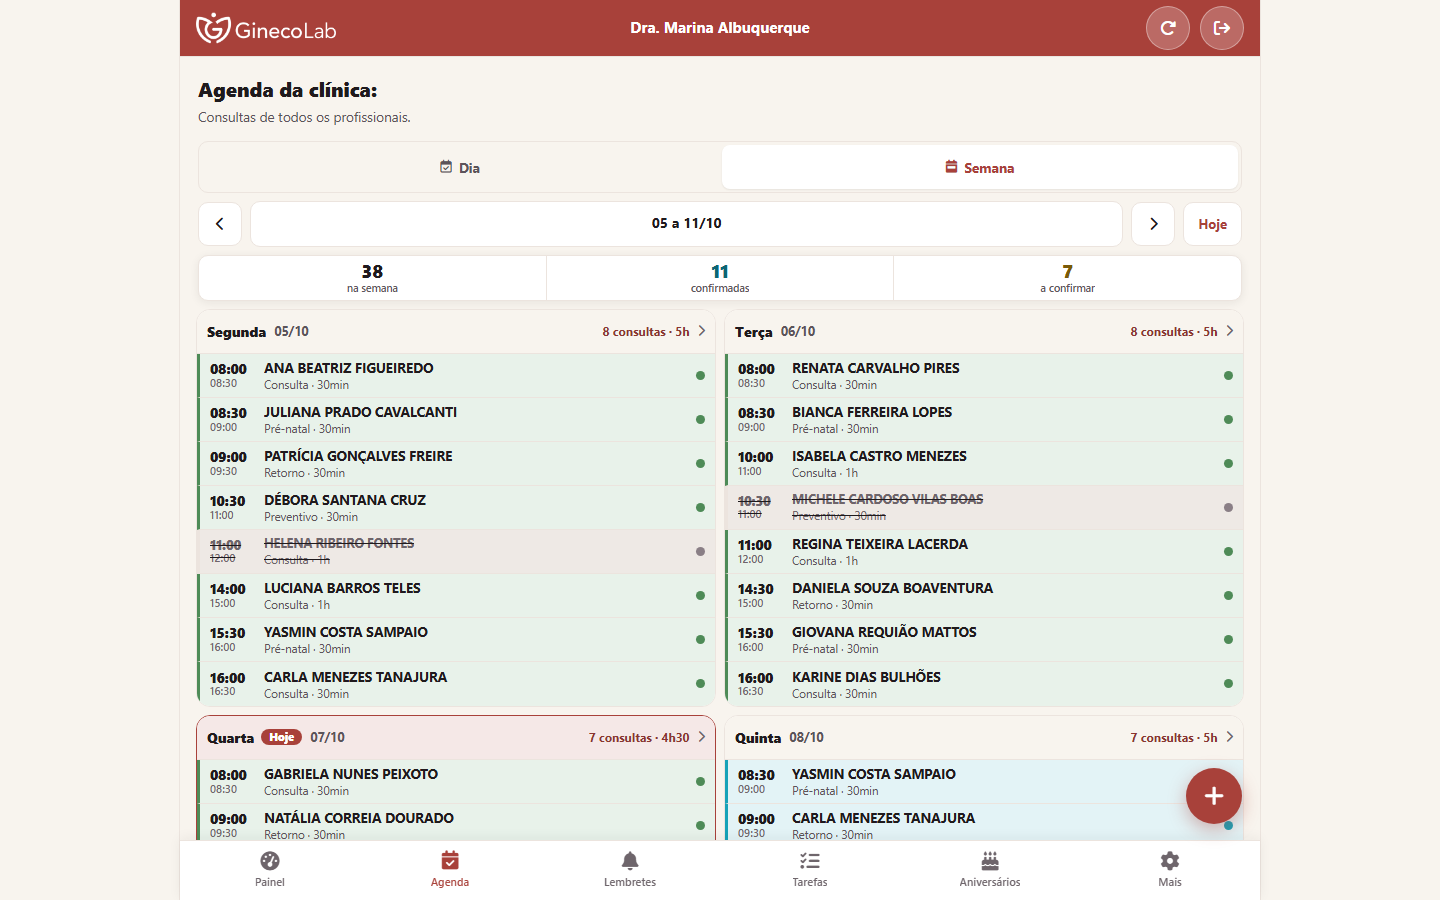Click the Hoje button
Image resolution: width=1440 pixels, height=900 pixels.
pyautogui.click(x=1212, y=224)
